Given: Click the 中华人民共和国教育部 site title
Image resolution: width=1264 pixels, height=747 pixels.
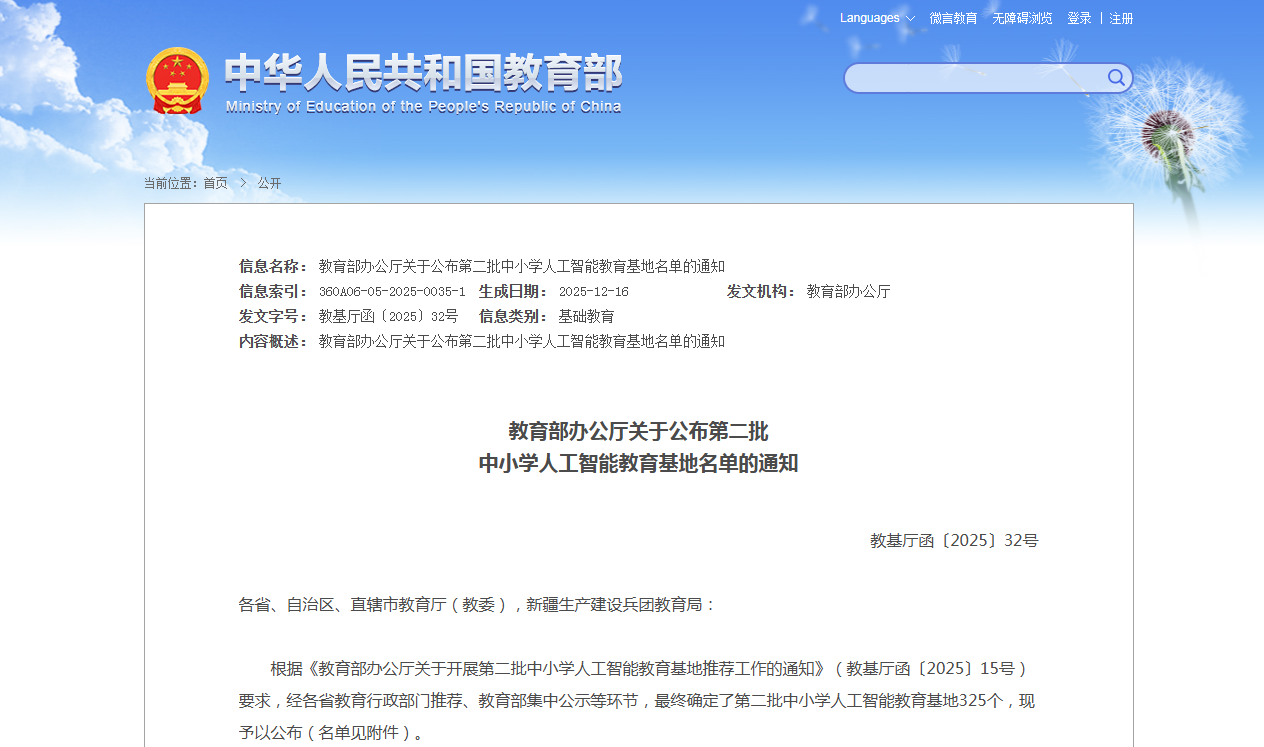Looking at the screenshot, I should (423, 72).
